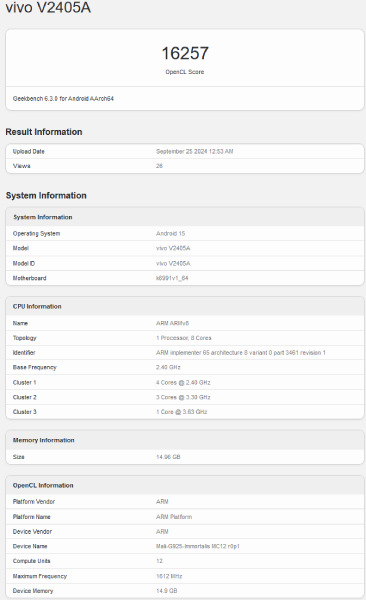
Task: Select the "Base Frequency" row label
Action: 34,368
